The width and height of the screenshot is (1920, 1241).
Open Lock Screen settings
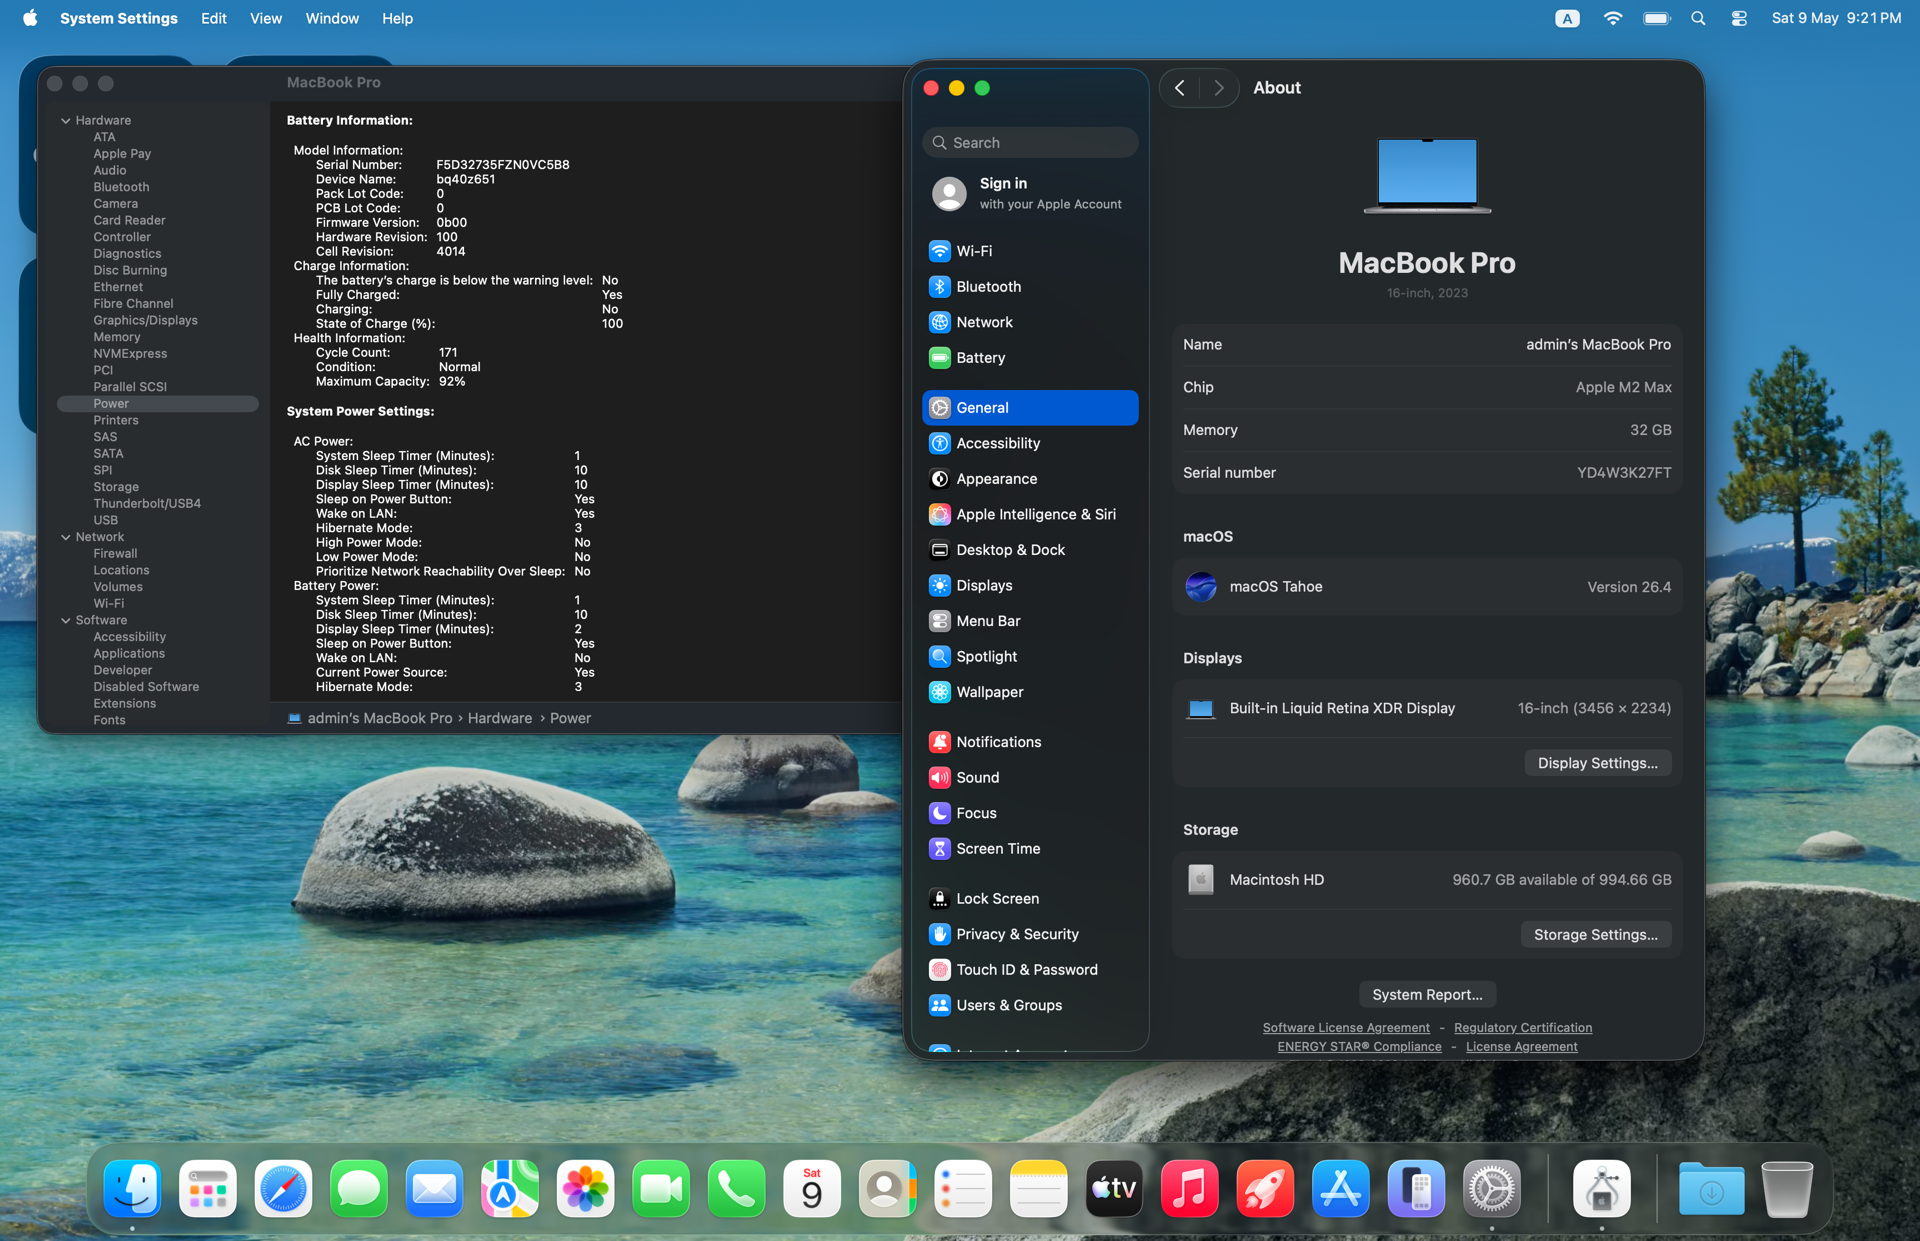click(1030, 898)
